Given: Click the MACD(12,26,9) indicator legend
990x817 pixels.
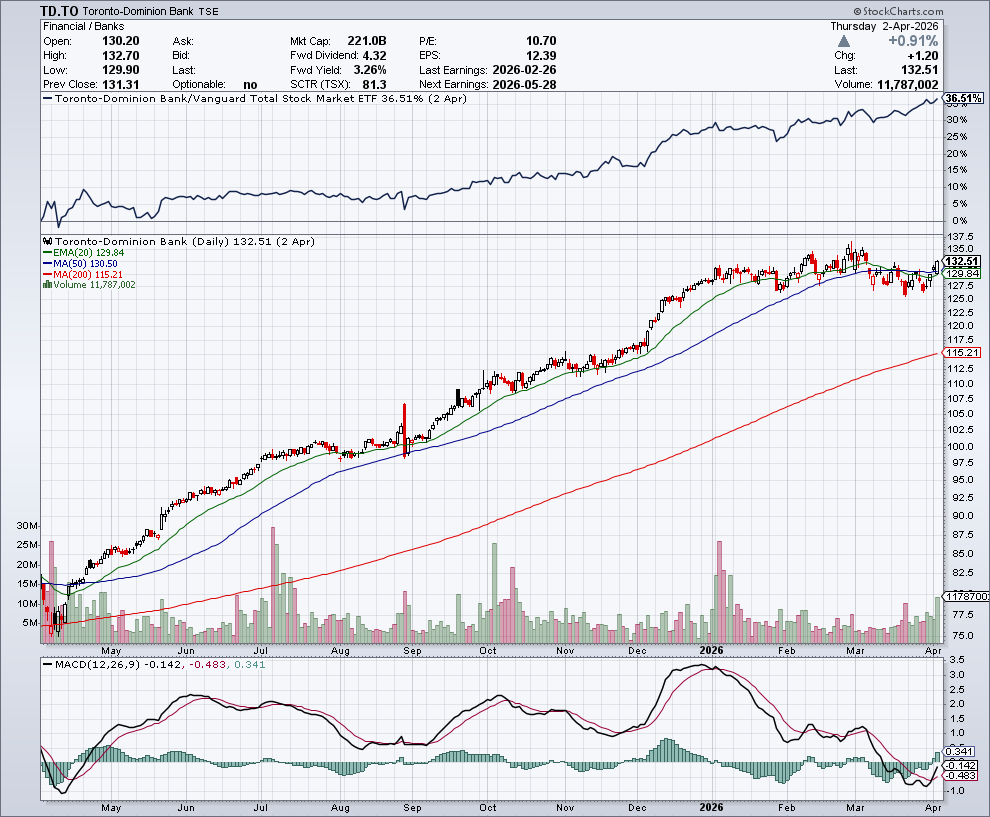Looking at the screenshot, I should (x=154, y=665).
